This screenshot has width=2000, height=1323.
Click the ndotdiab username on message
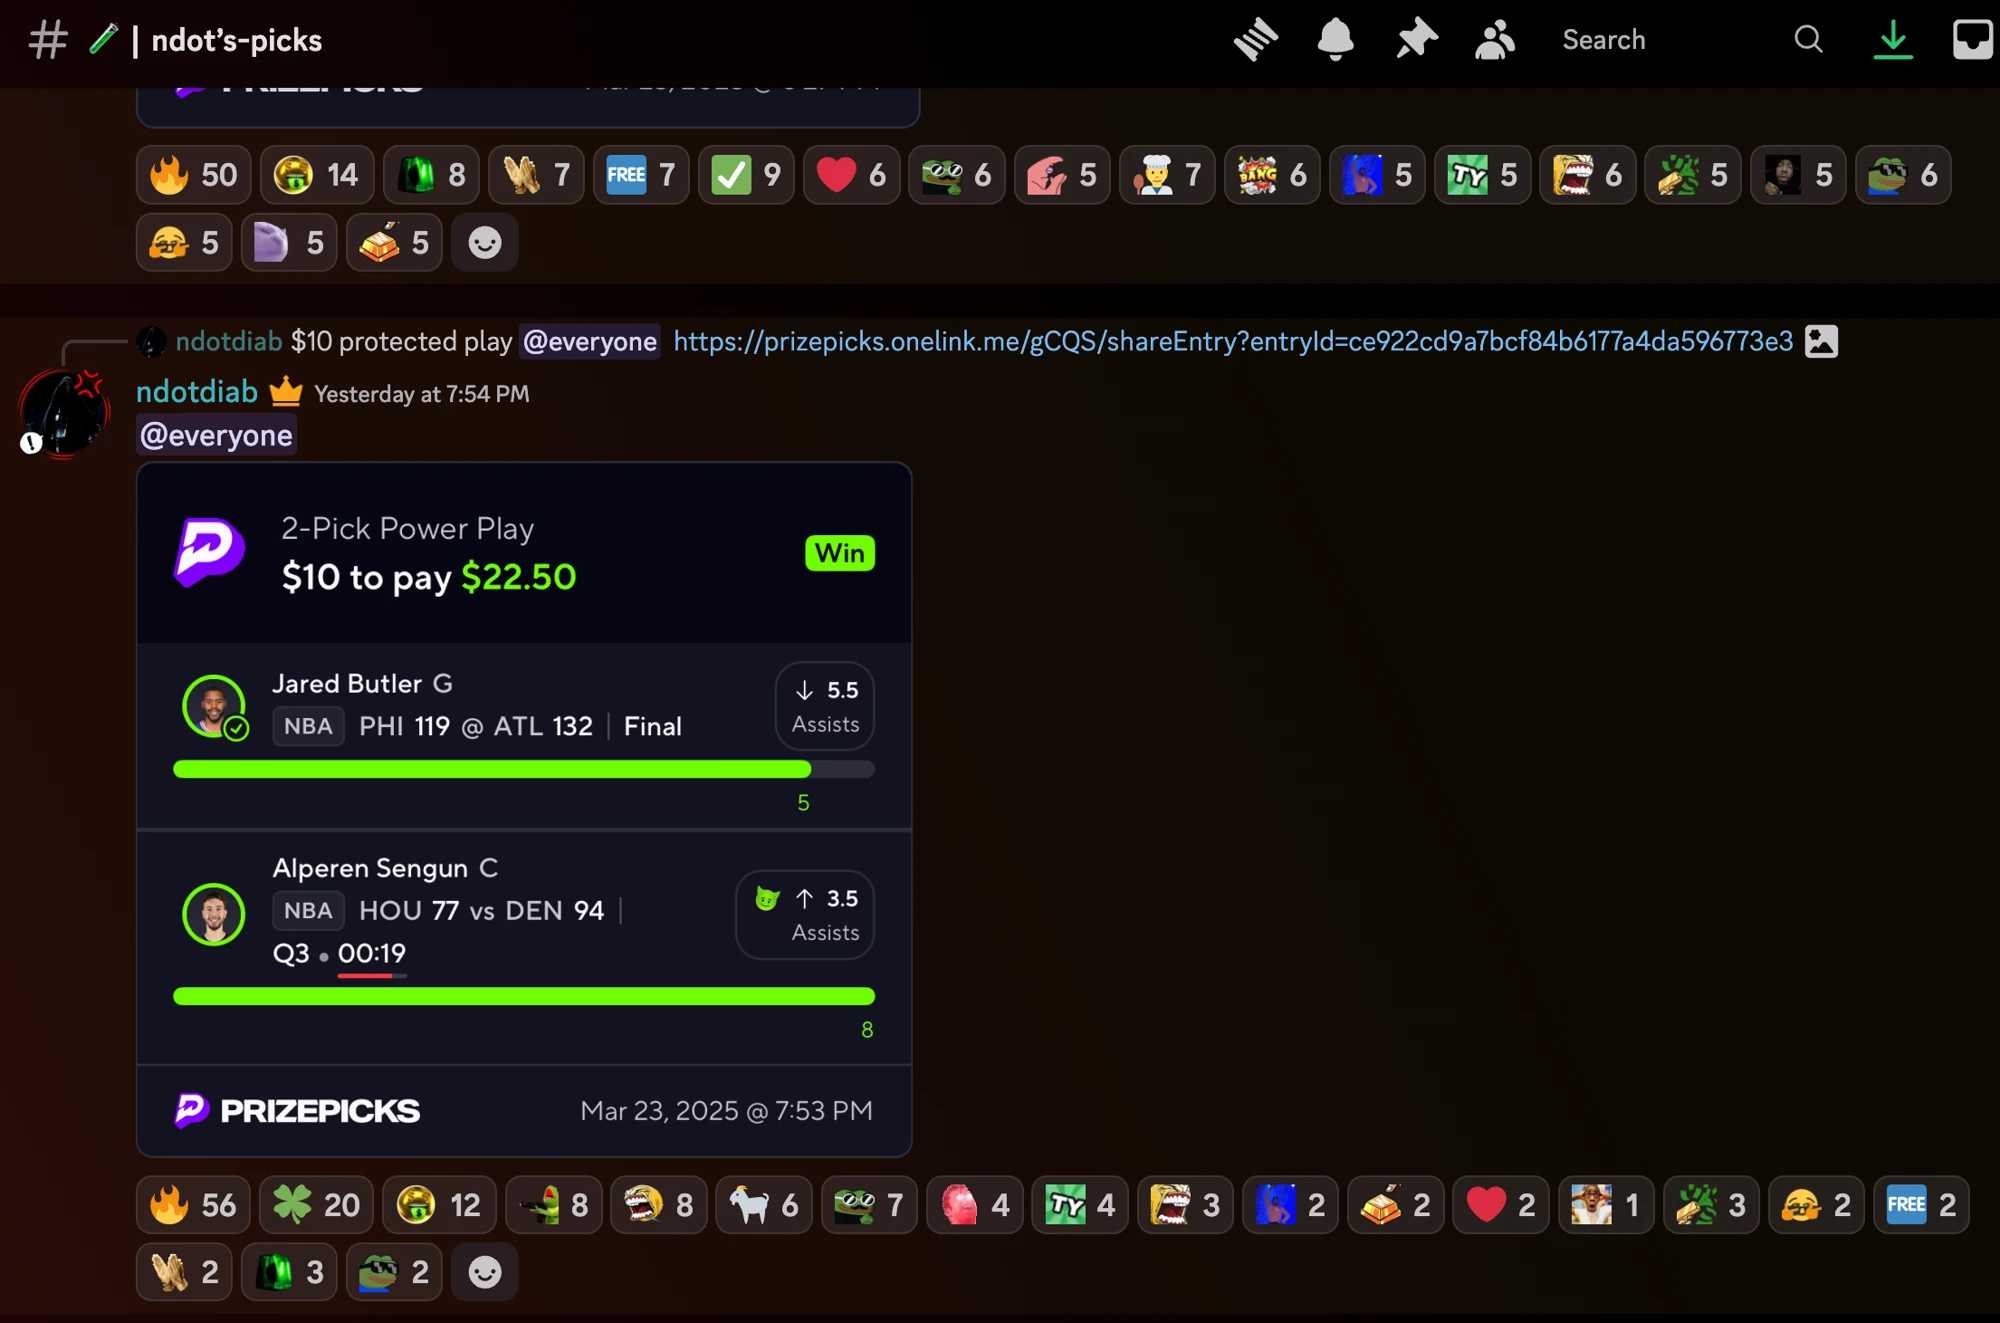197,391
